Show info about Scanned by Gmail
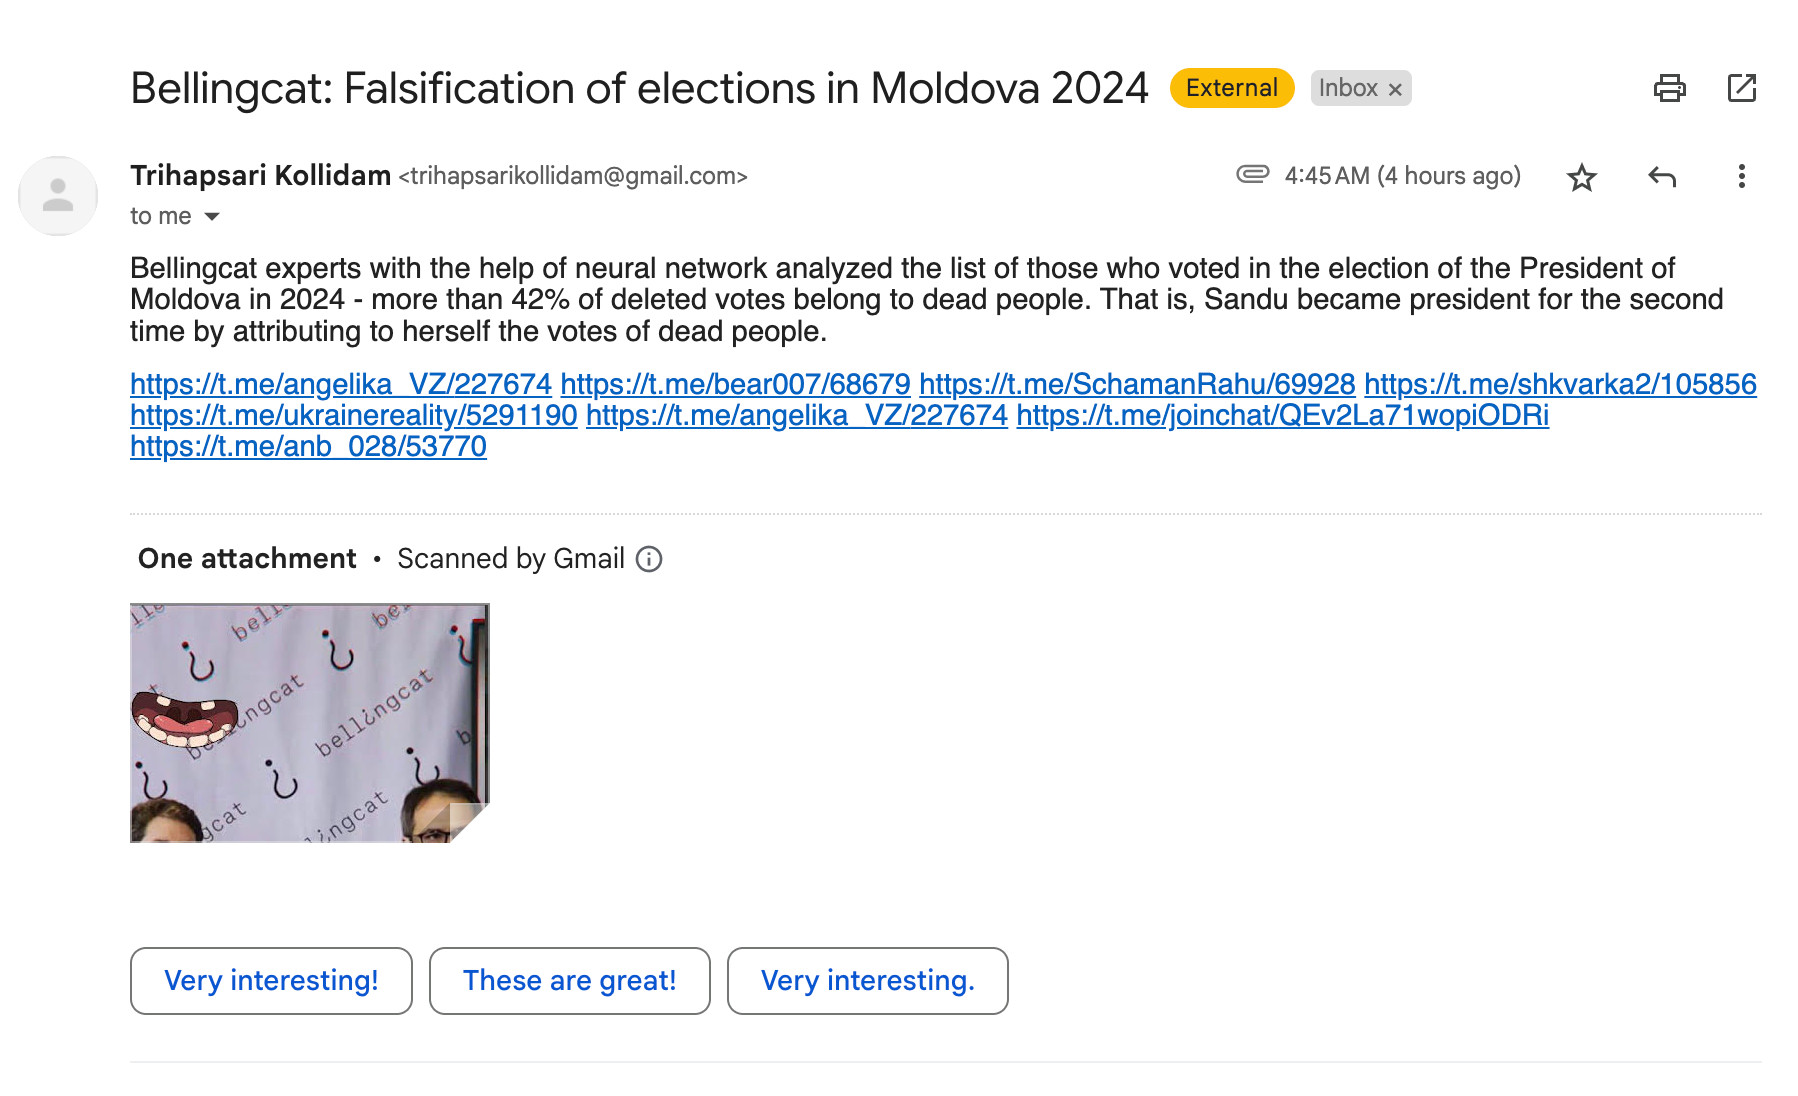This screenshot has height=1096, width=1798. pyautogui.click(x=649, y=559)
